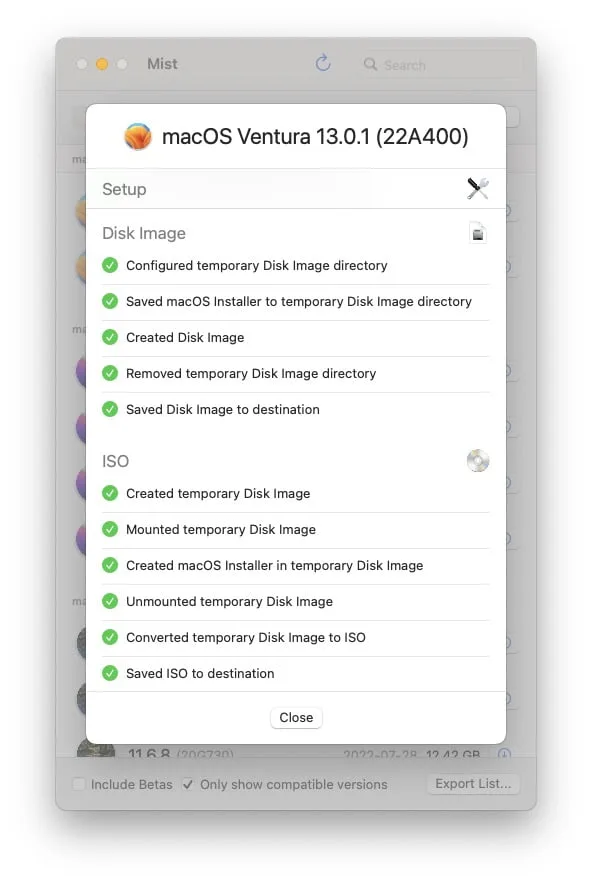The image size is (592, 884).
Task: Click text Unmounted temporary Disk Image
Action: tap(229, 602)
